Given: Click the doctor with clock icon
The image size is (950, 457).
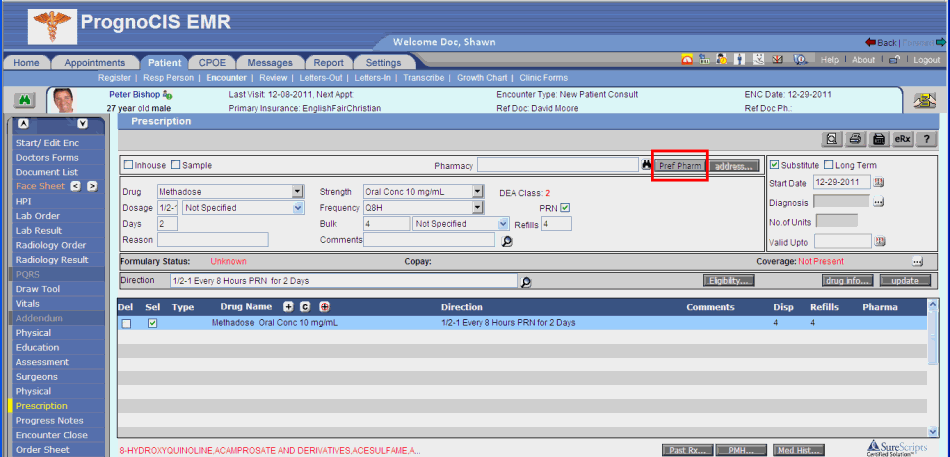Looking at the screenshot, I should coord(722,59).
